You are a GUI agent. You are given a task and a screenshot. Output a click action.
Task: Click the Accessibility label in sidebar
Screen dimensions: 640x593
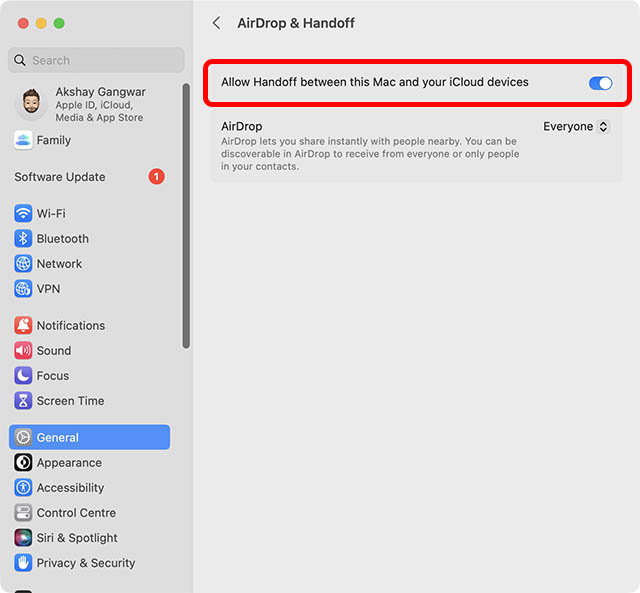[70, 488]
